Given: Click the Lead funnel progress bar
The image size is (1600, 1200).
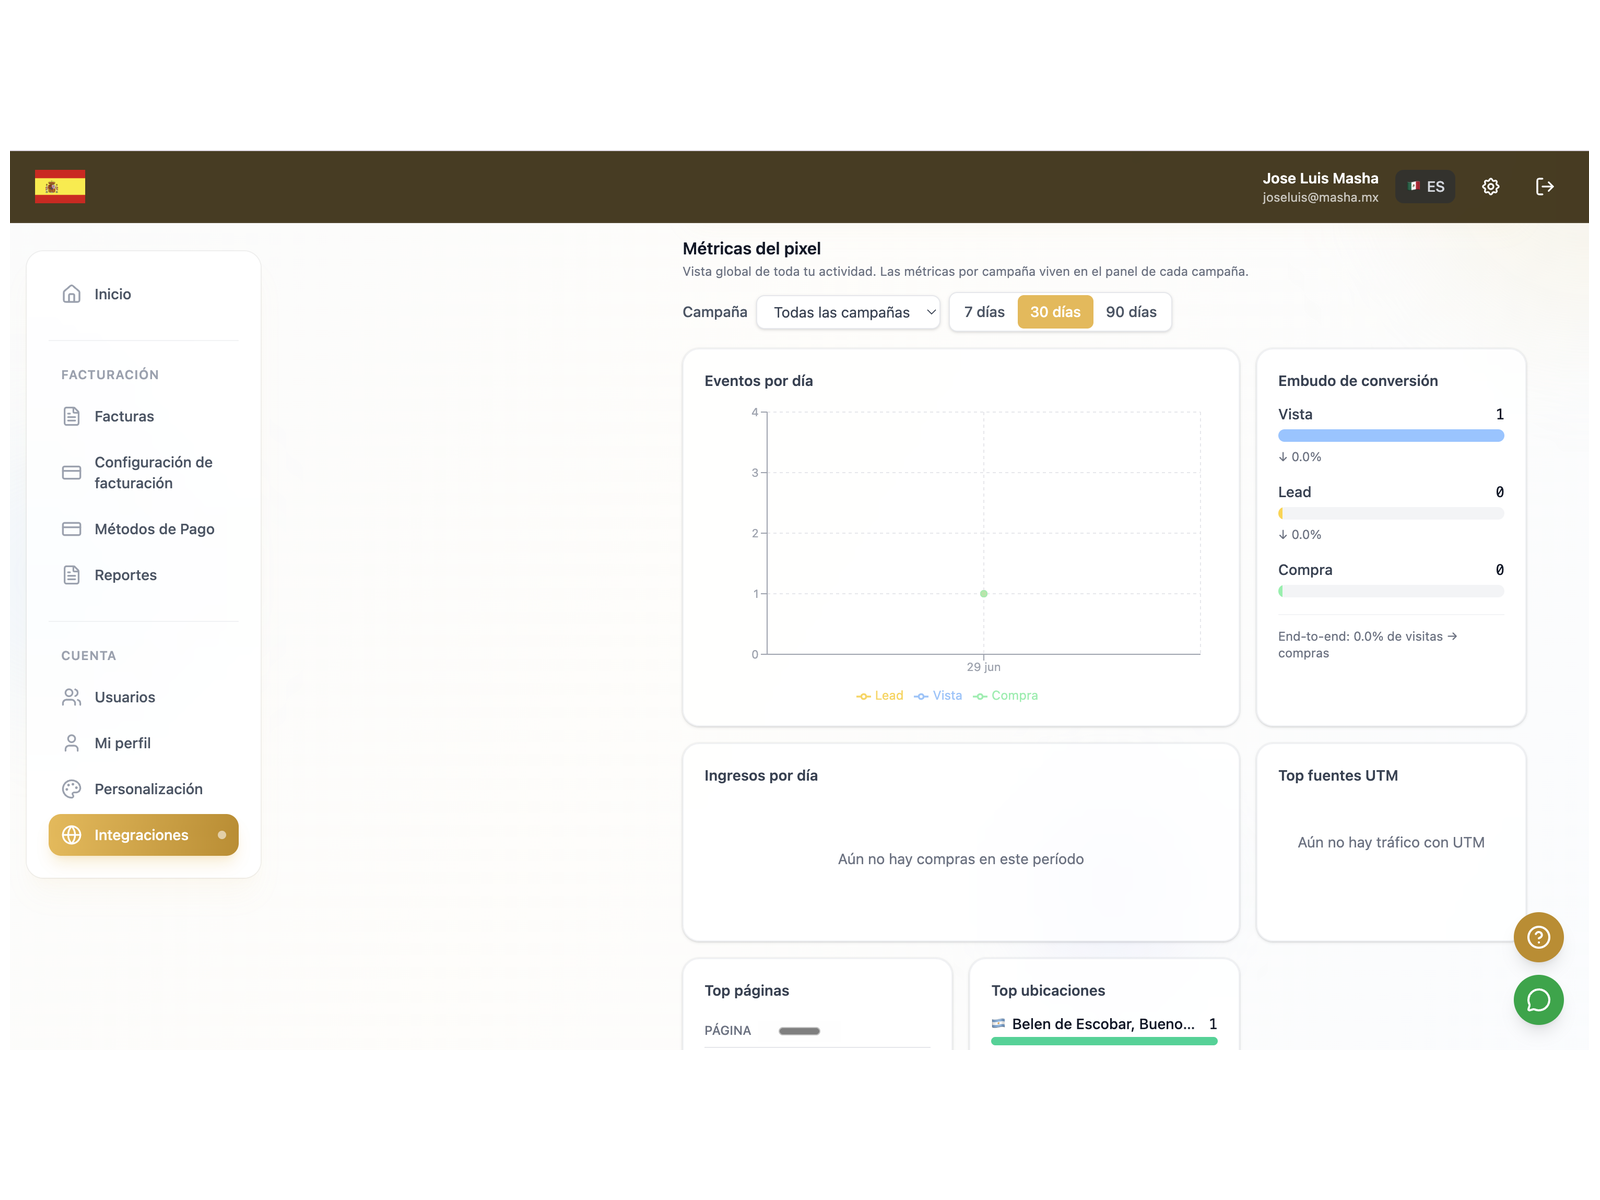Looking at the screenshot, I should (x=1391, y=514).
